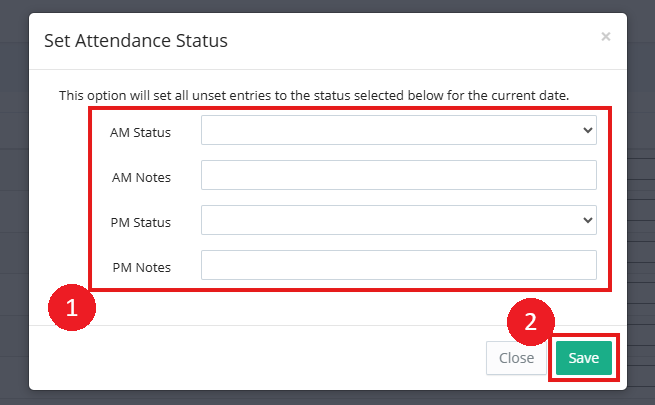The image size is (655, 405).
Task: Click the red annotation circle numbered 1
Action: (x=72, y=308)
